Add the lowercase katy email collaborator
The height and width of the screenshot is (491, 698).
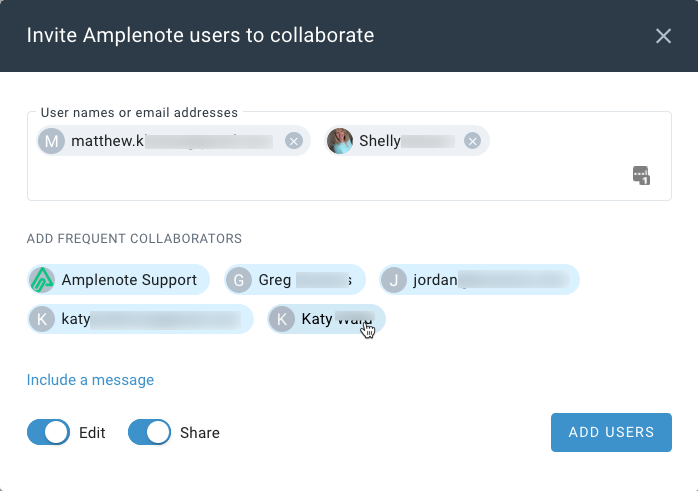click(140, 319)
